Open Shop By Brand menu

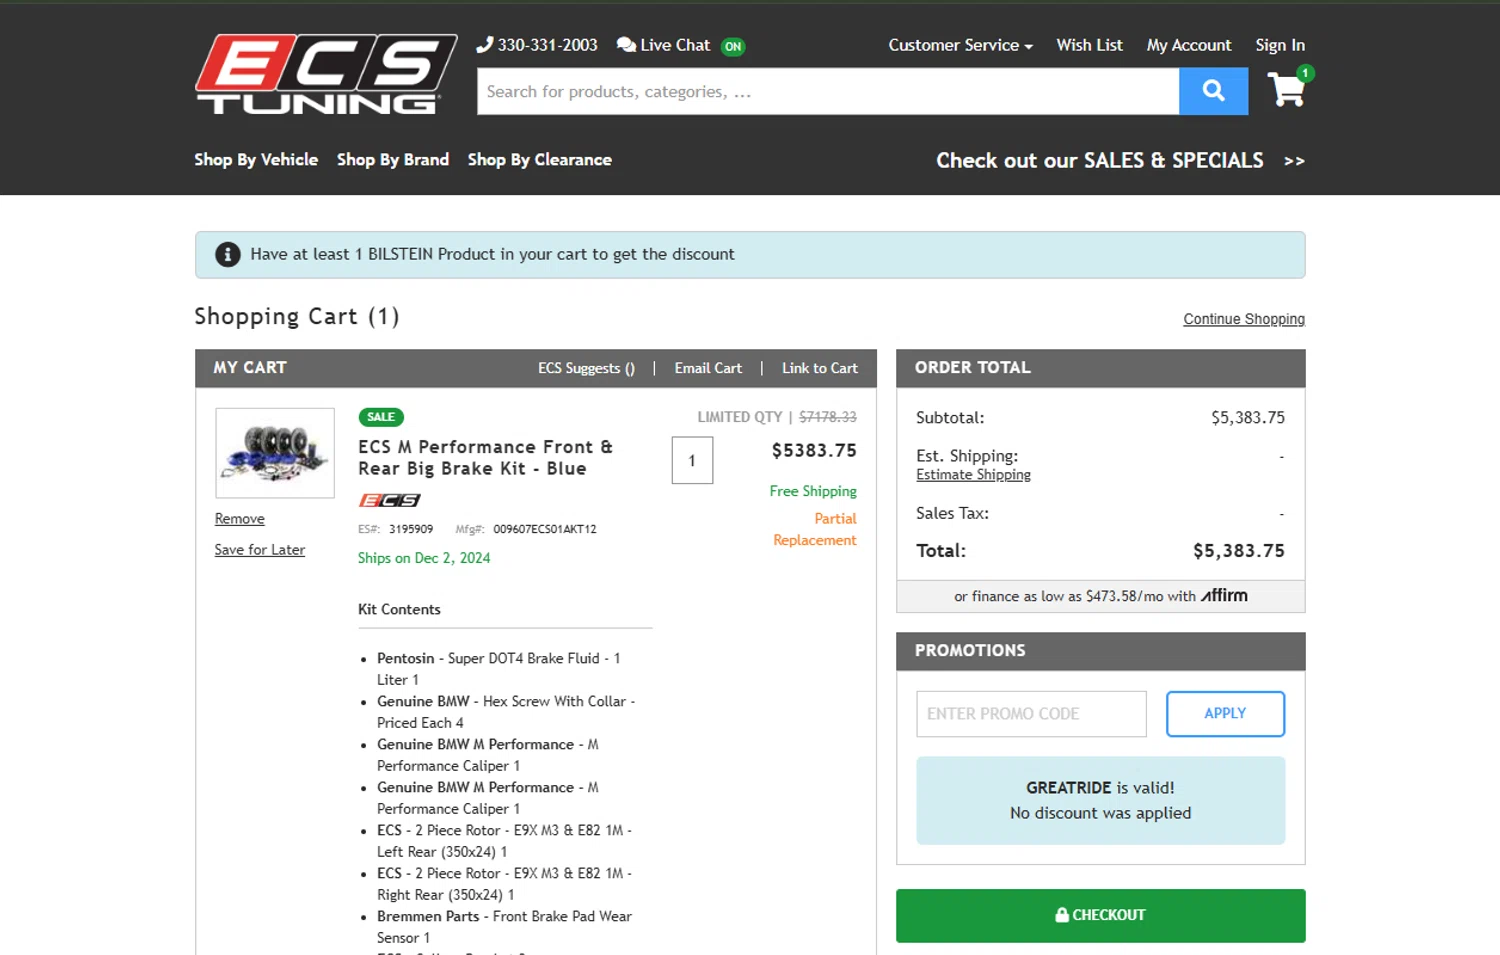click(393, 159)
